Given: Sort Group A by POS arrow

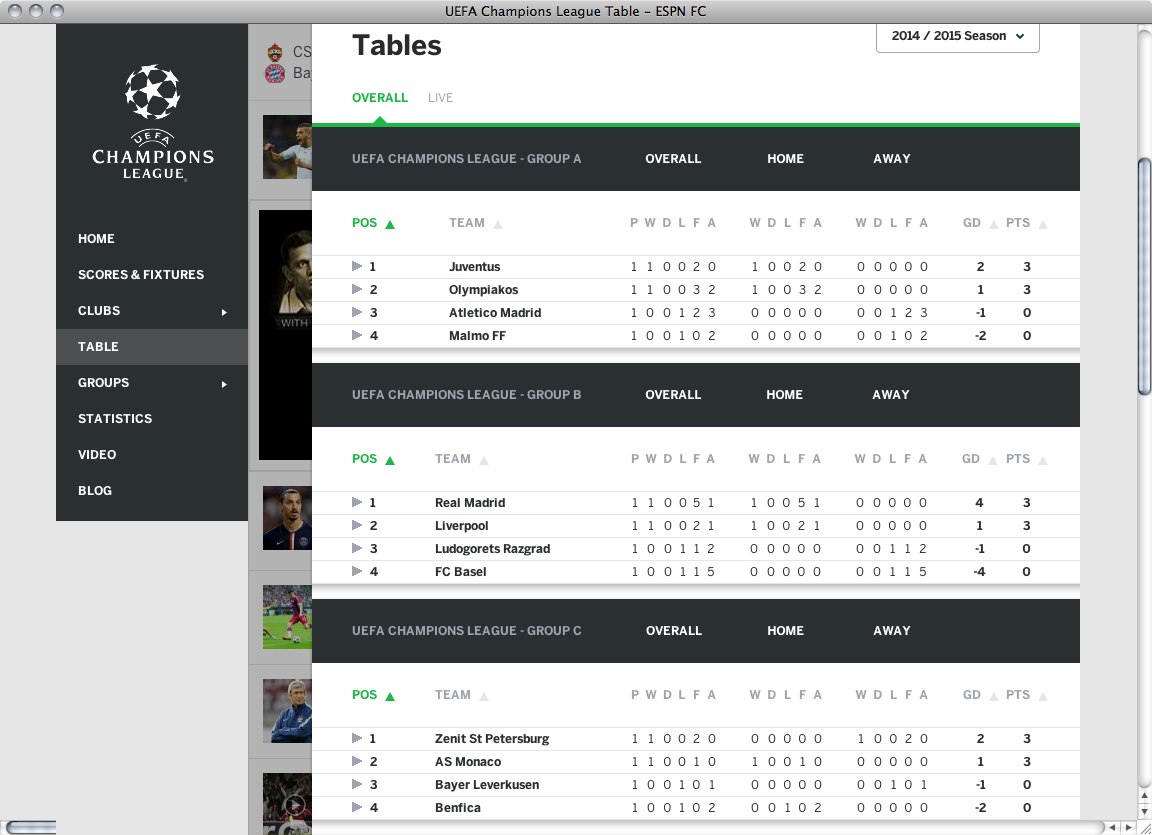Looking at the screenshot, I should [x=390, y=224].
